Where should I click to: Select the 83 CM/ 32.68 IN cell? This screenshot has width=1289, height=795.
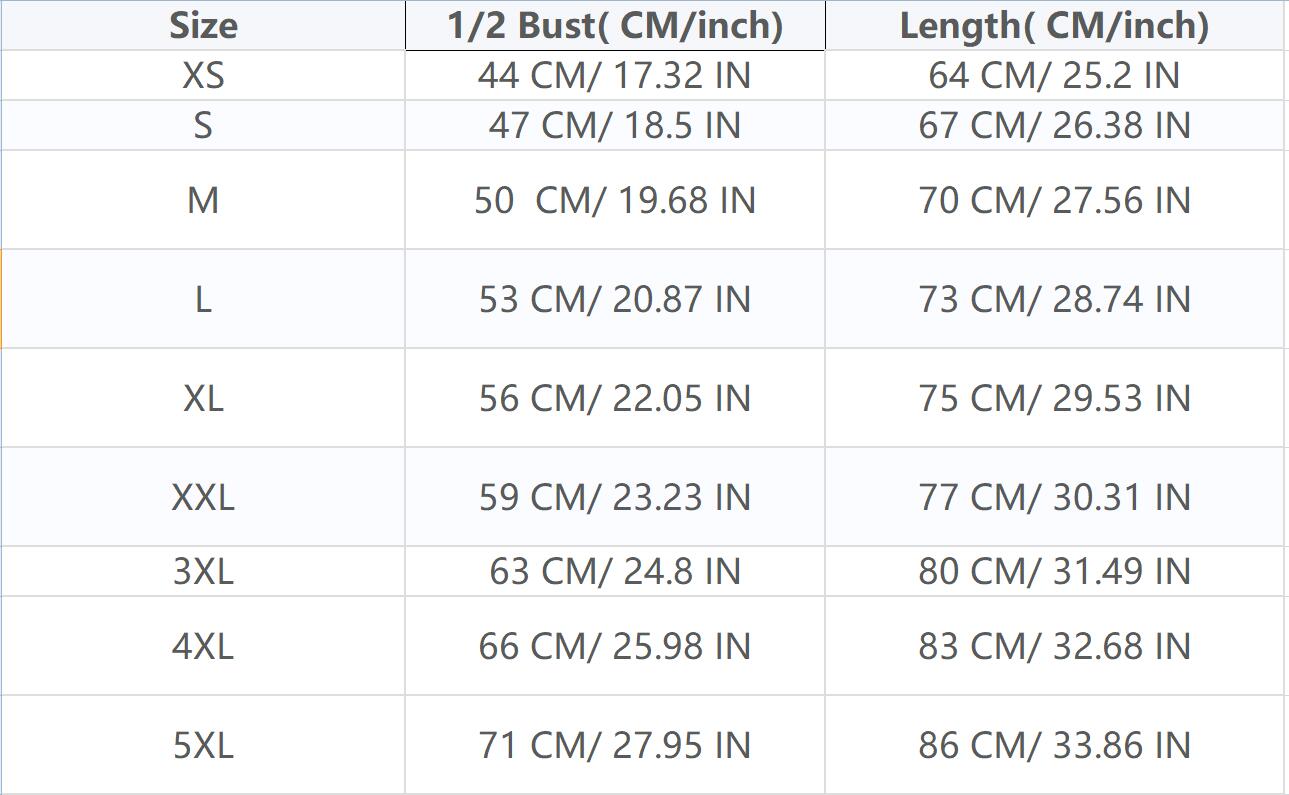[x=1054, y=646]
